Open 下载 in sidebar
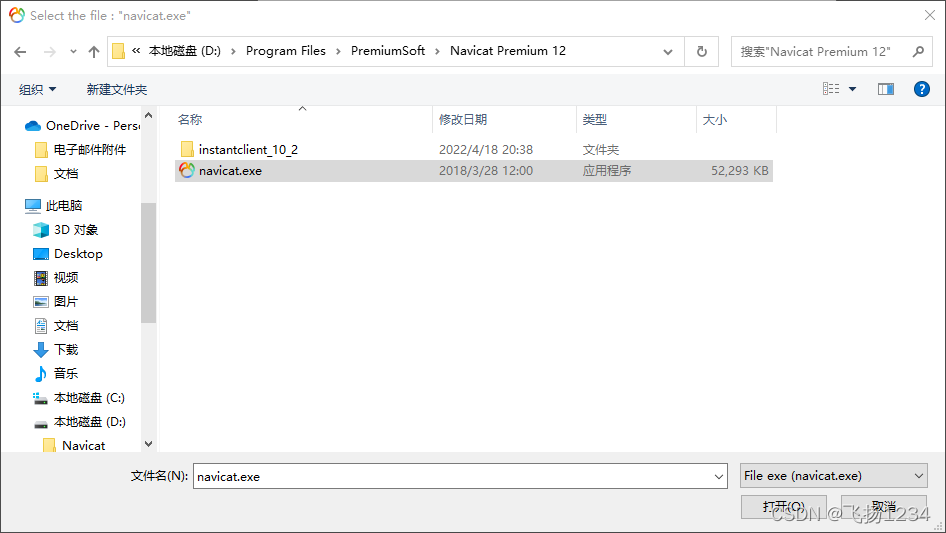Viewport: 946px width, 533px height. [56, 349]
